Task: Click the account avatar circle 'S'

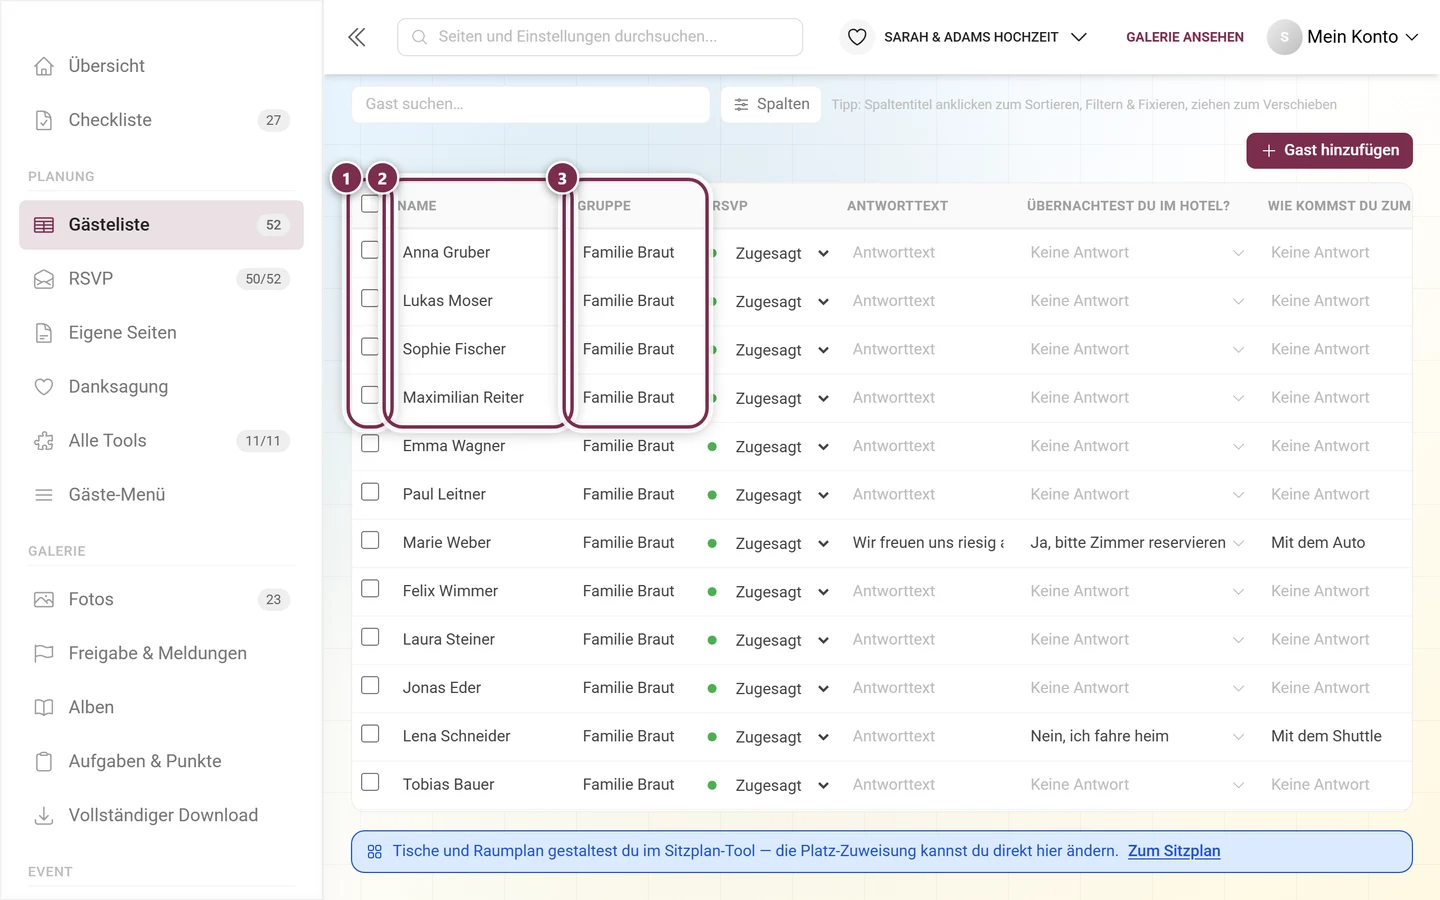Action: tap(1284, 37)
